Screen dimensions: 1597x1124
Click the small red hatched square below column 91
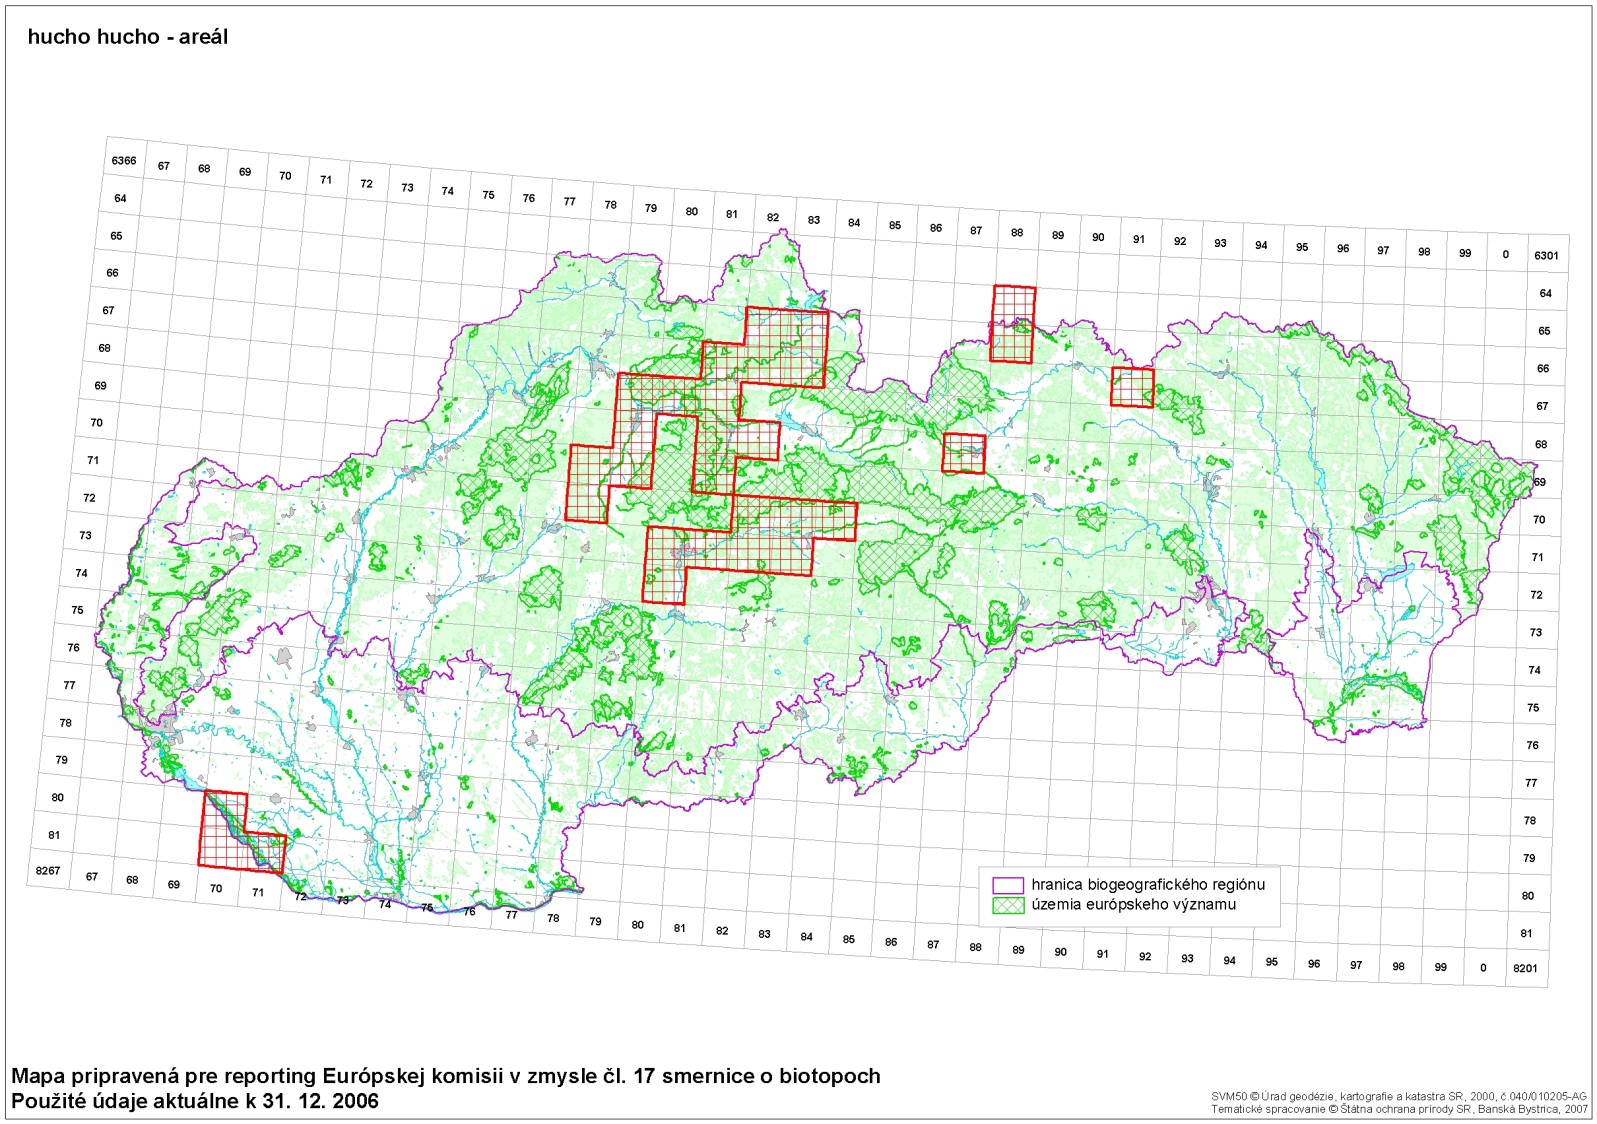point(1132,387)
